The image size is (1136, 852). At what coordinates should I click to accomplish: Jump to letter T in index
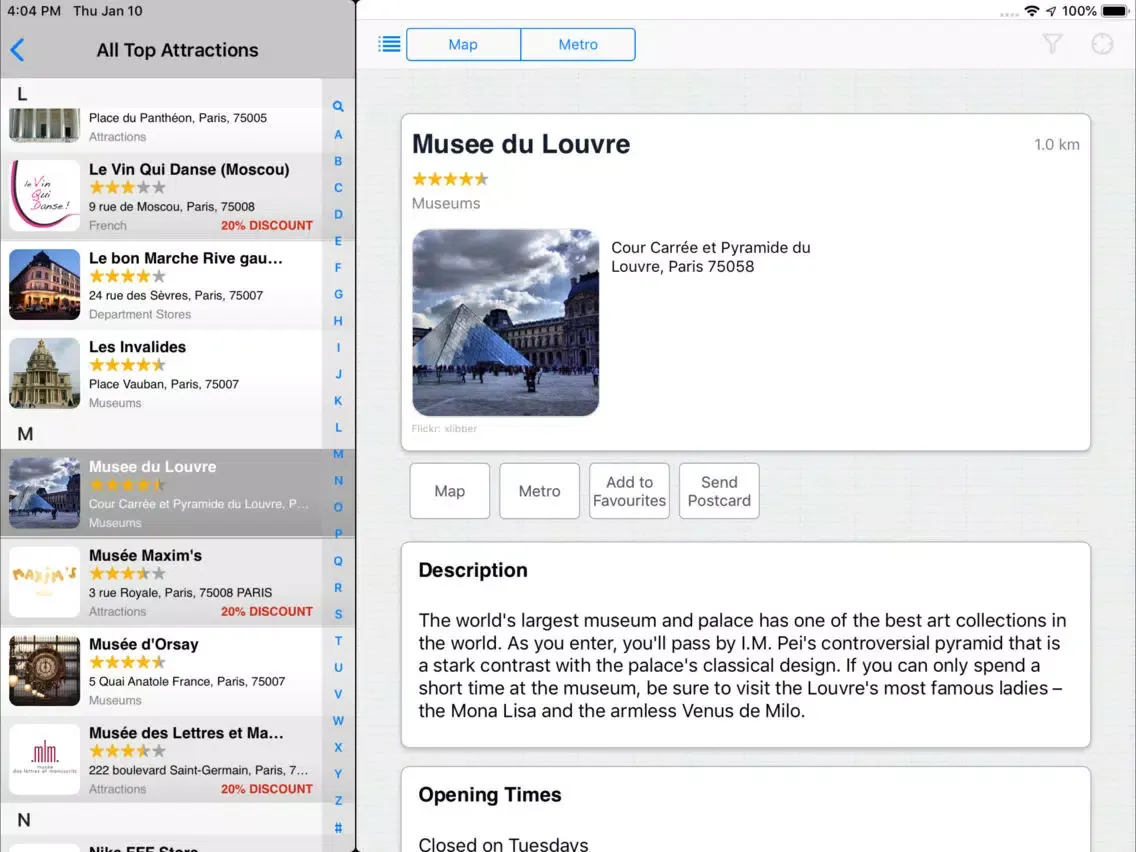[x=338, y=640]
